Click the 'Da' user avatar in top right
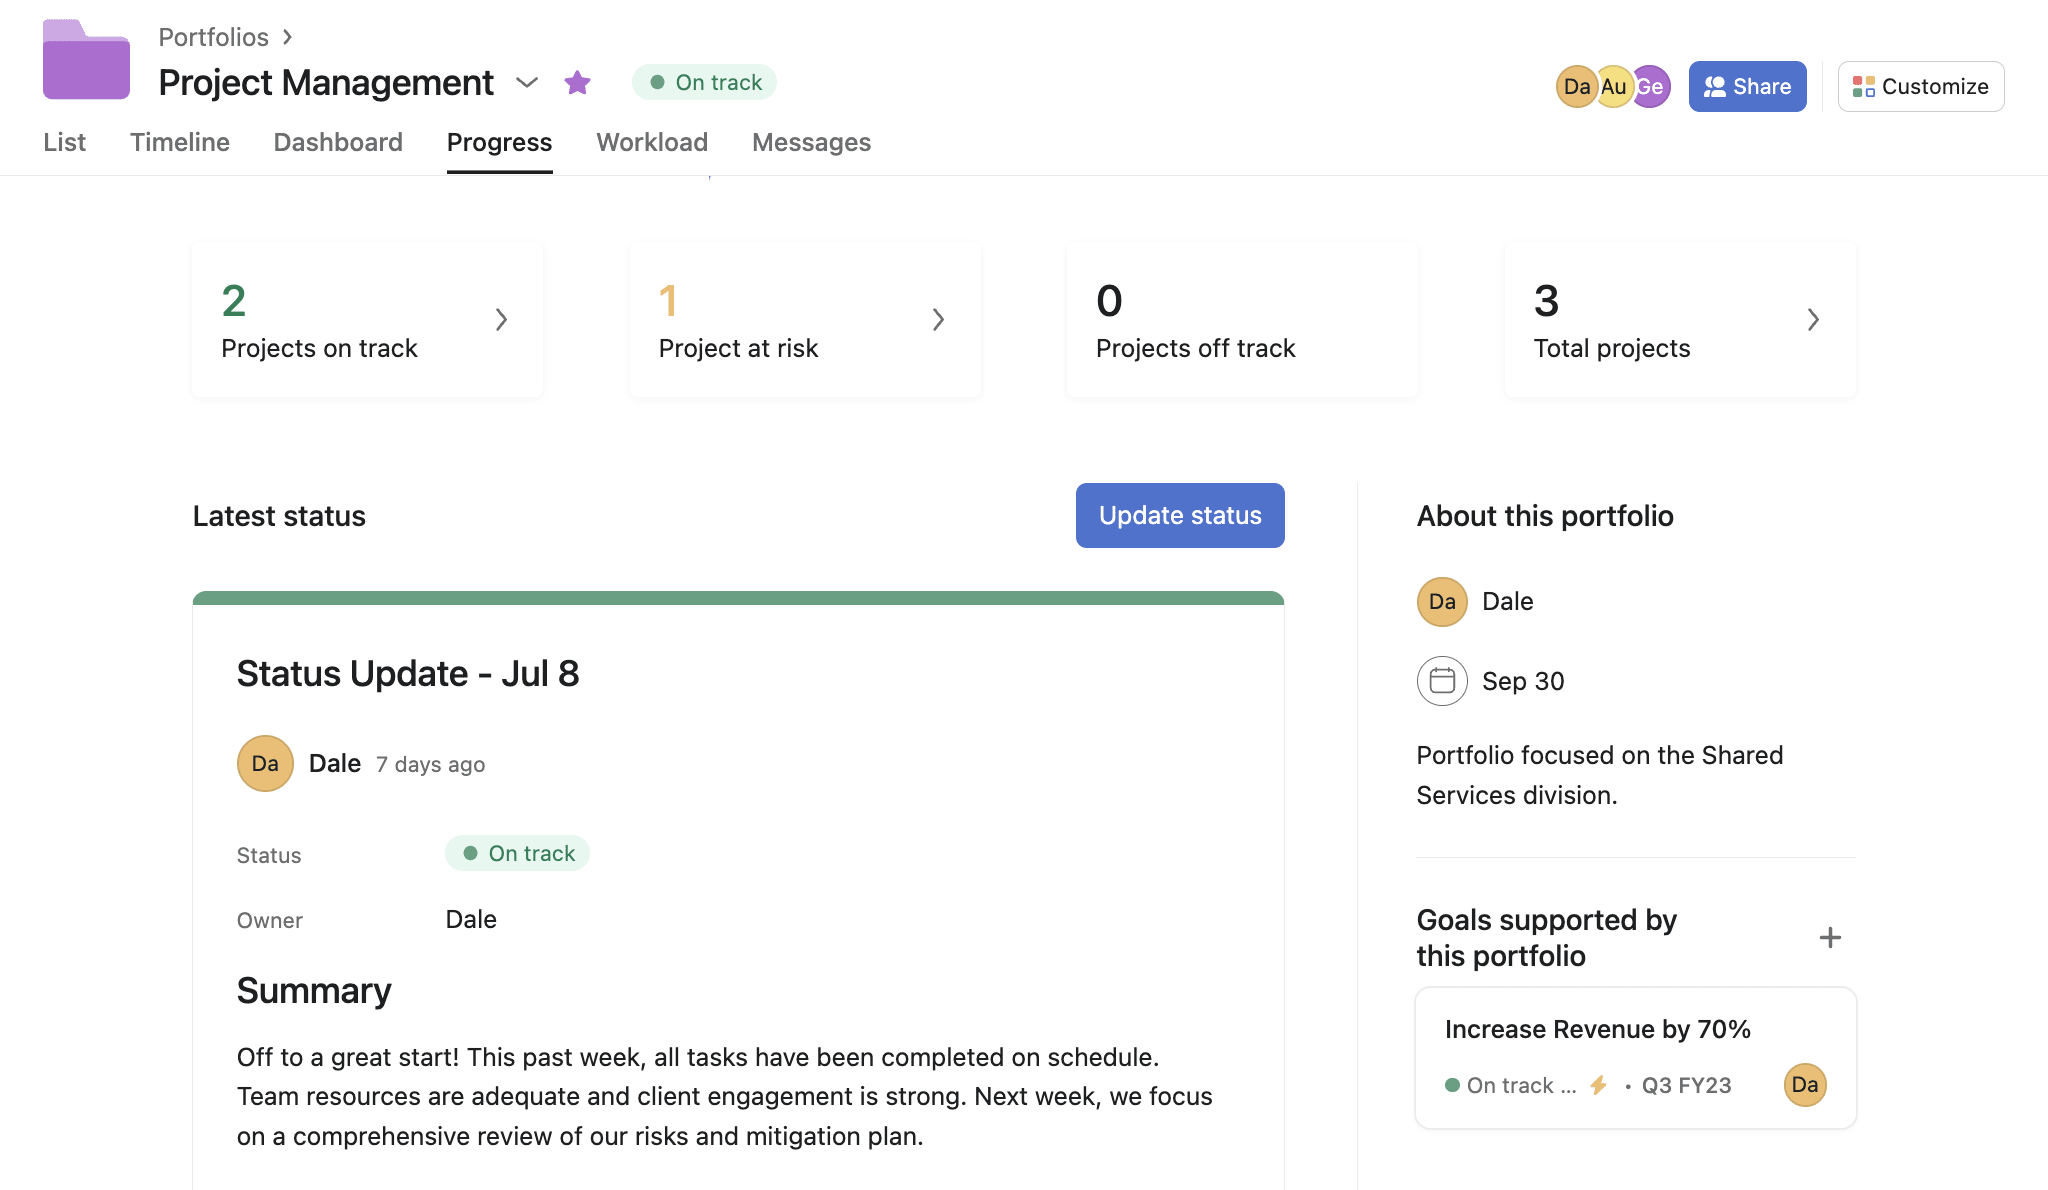 [x=1576, y=86]
